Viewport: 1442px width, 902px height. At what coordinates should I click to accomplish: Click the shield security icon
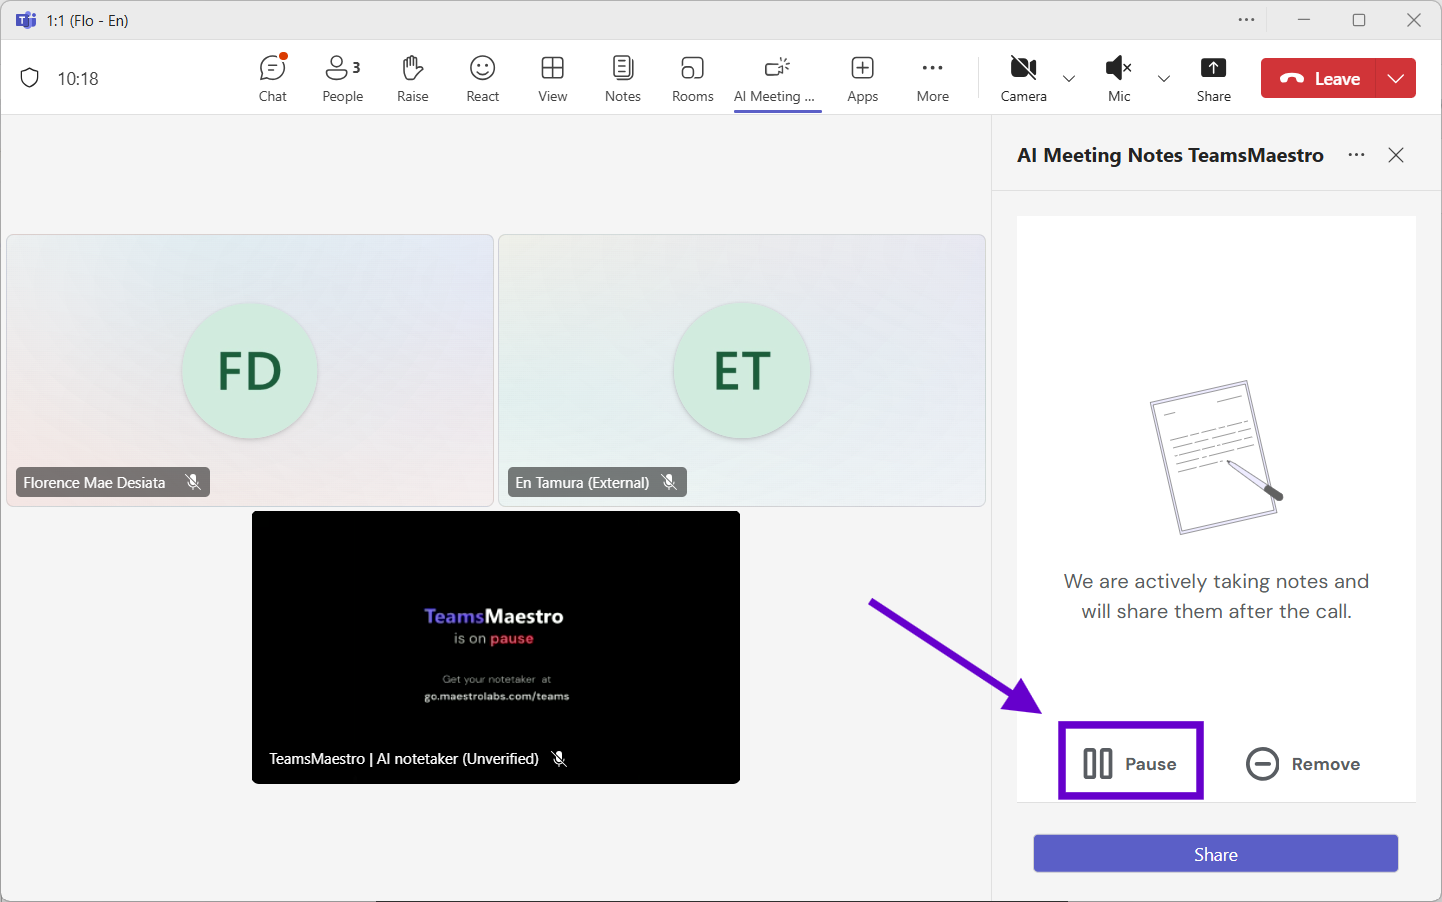30,78
